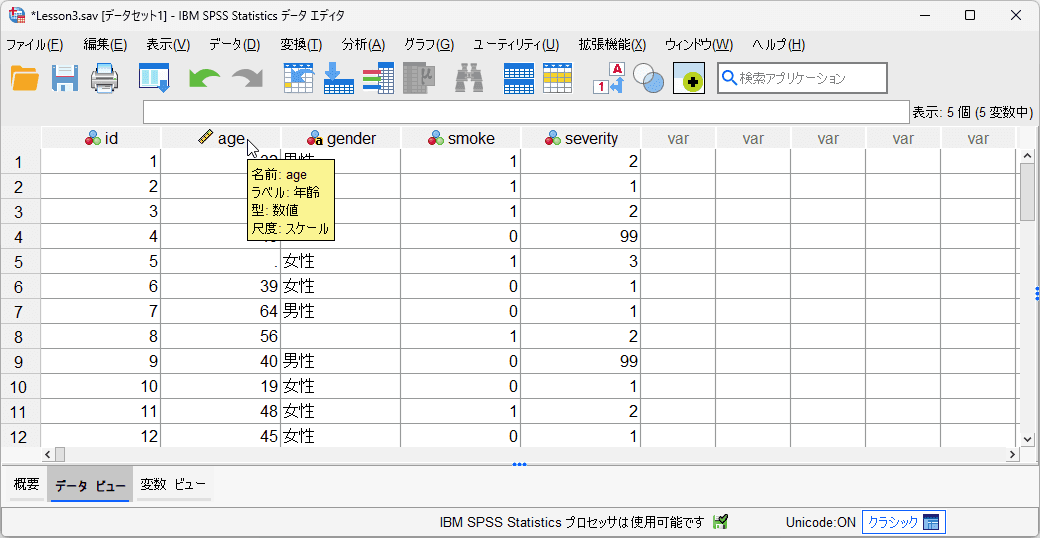Select the age column header
The image size is (1040, 538).
(221, 138)
